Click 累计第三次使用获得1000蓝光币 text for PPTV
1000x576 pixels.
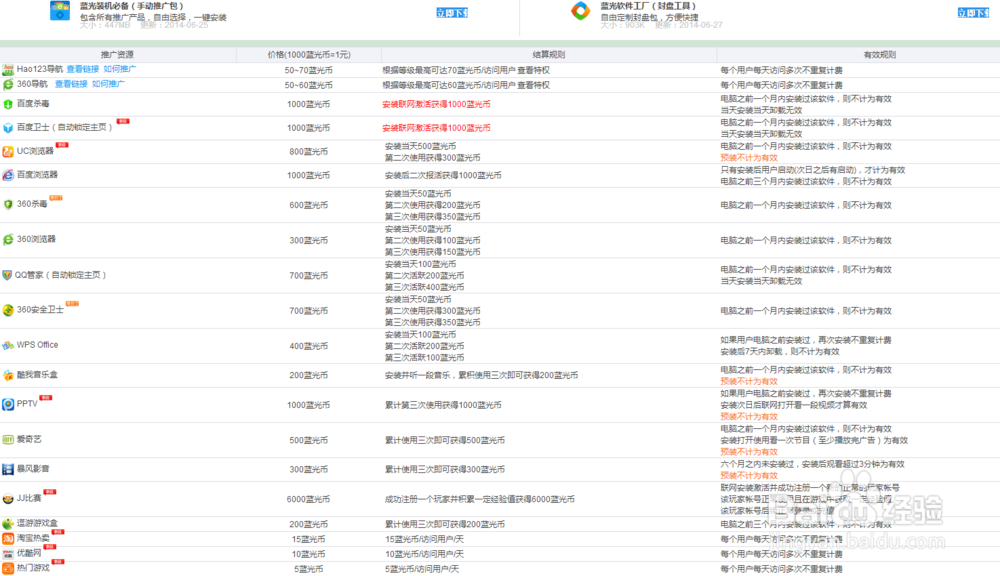click(443, 405)
